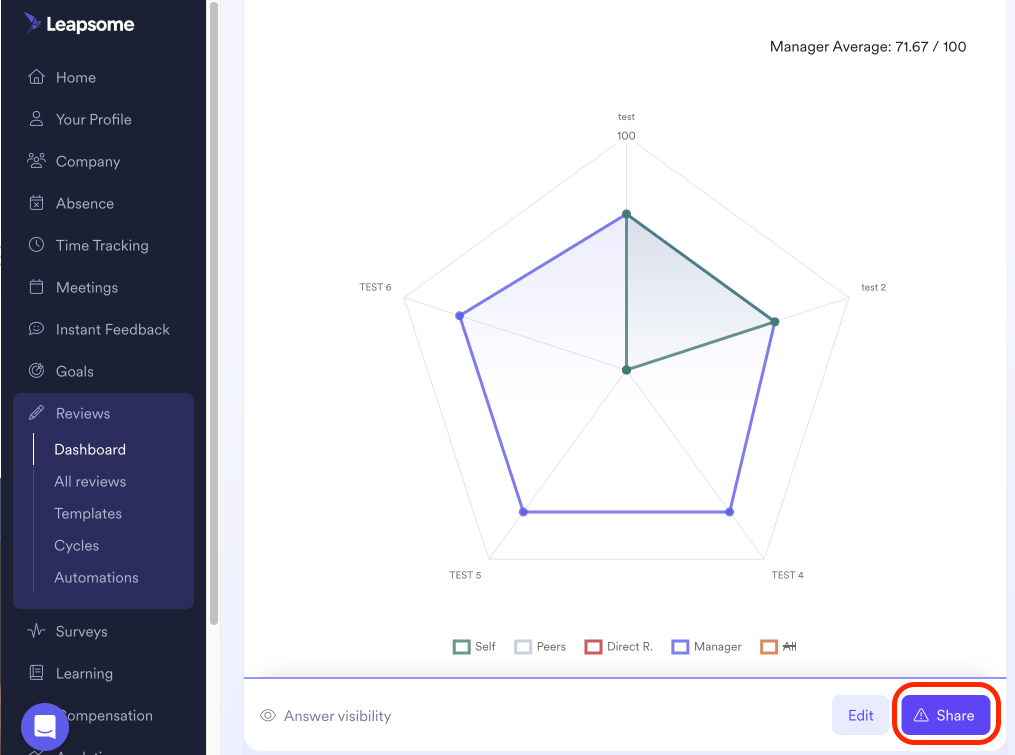Open the Learning sidebar section
The image size is (1015, 755).
pos(84,673)
